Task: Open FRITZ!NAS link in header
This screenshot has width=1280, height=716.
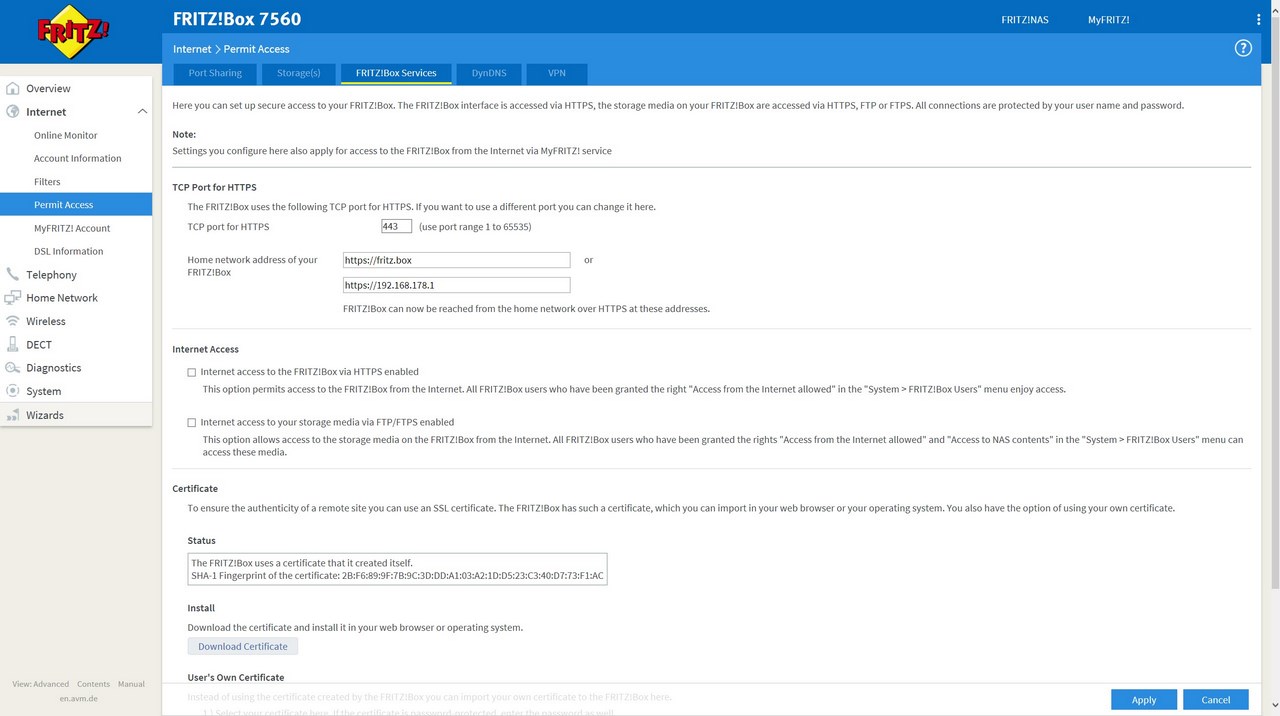Action: coord(1025,20)
